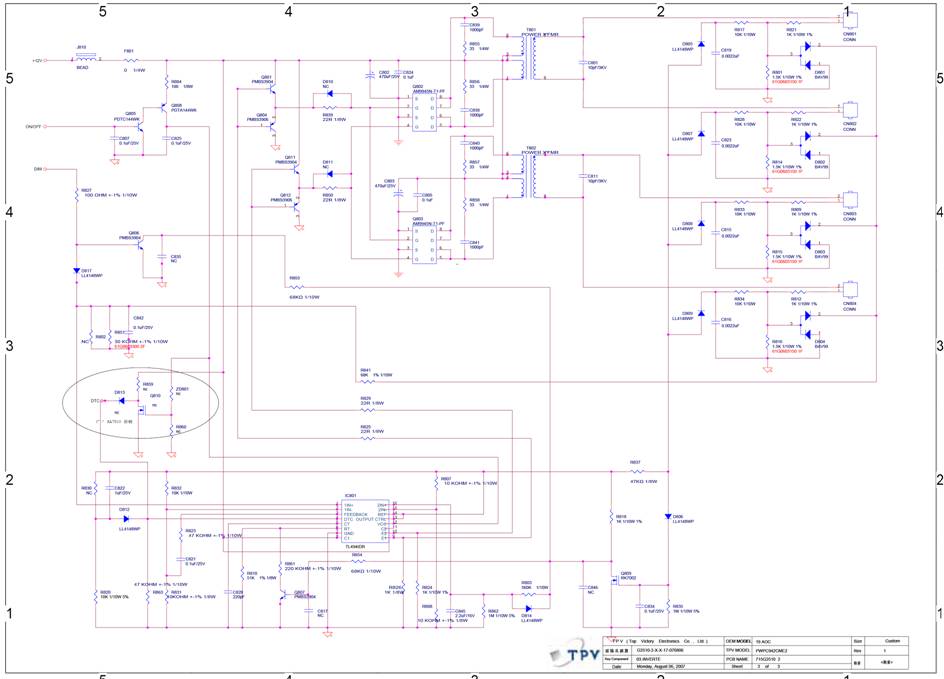Select the J810 BEAD inductor symbol
The image size is (944, 679).
(85, 58)
